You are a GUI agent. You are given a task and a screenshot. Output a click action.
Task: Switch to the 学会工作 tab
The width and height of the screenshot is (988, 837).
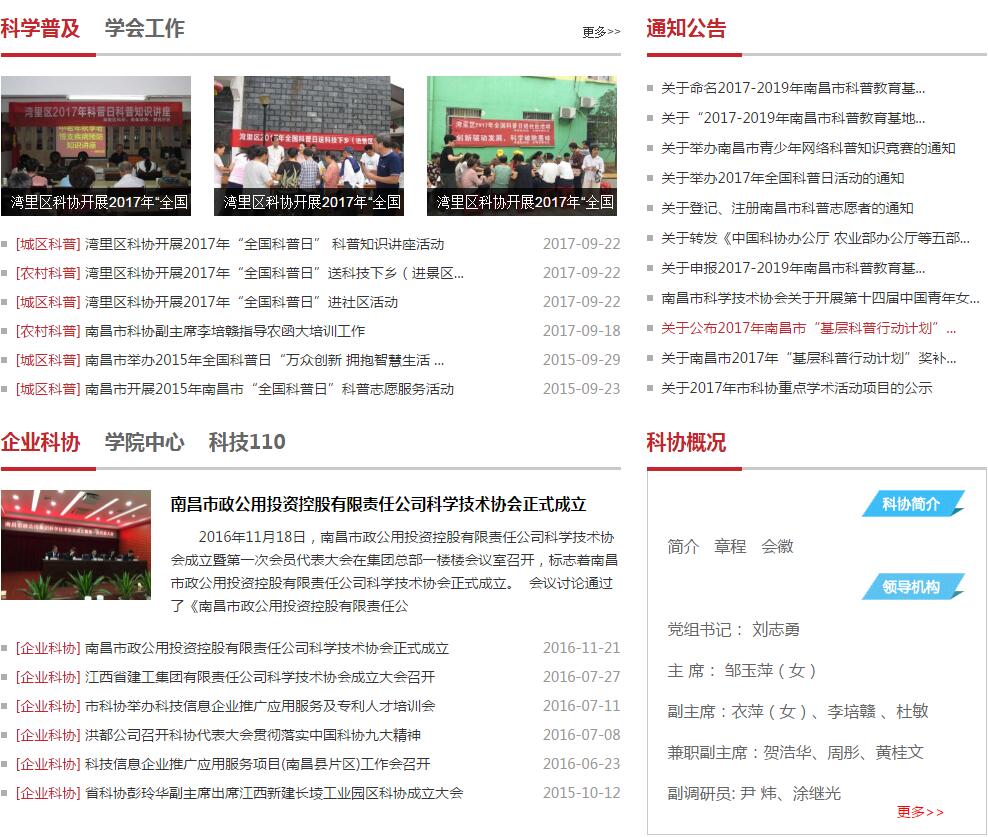144,29
